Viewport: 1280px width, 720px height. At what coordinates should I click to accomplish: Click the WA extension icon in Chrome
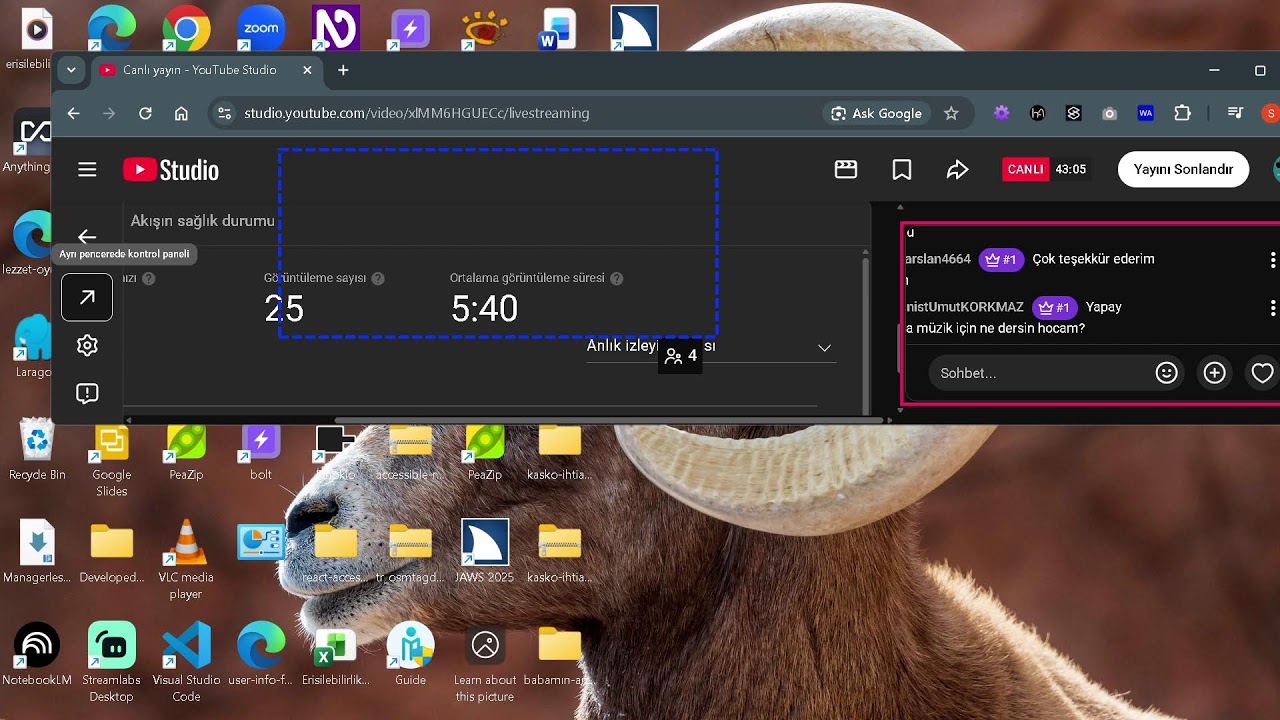pyautogui.click(x=1145, y=113)
